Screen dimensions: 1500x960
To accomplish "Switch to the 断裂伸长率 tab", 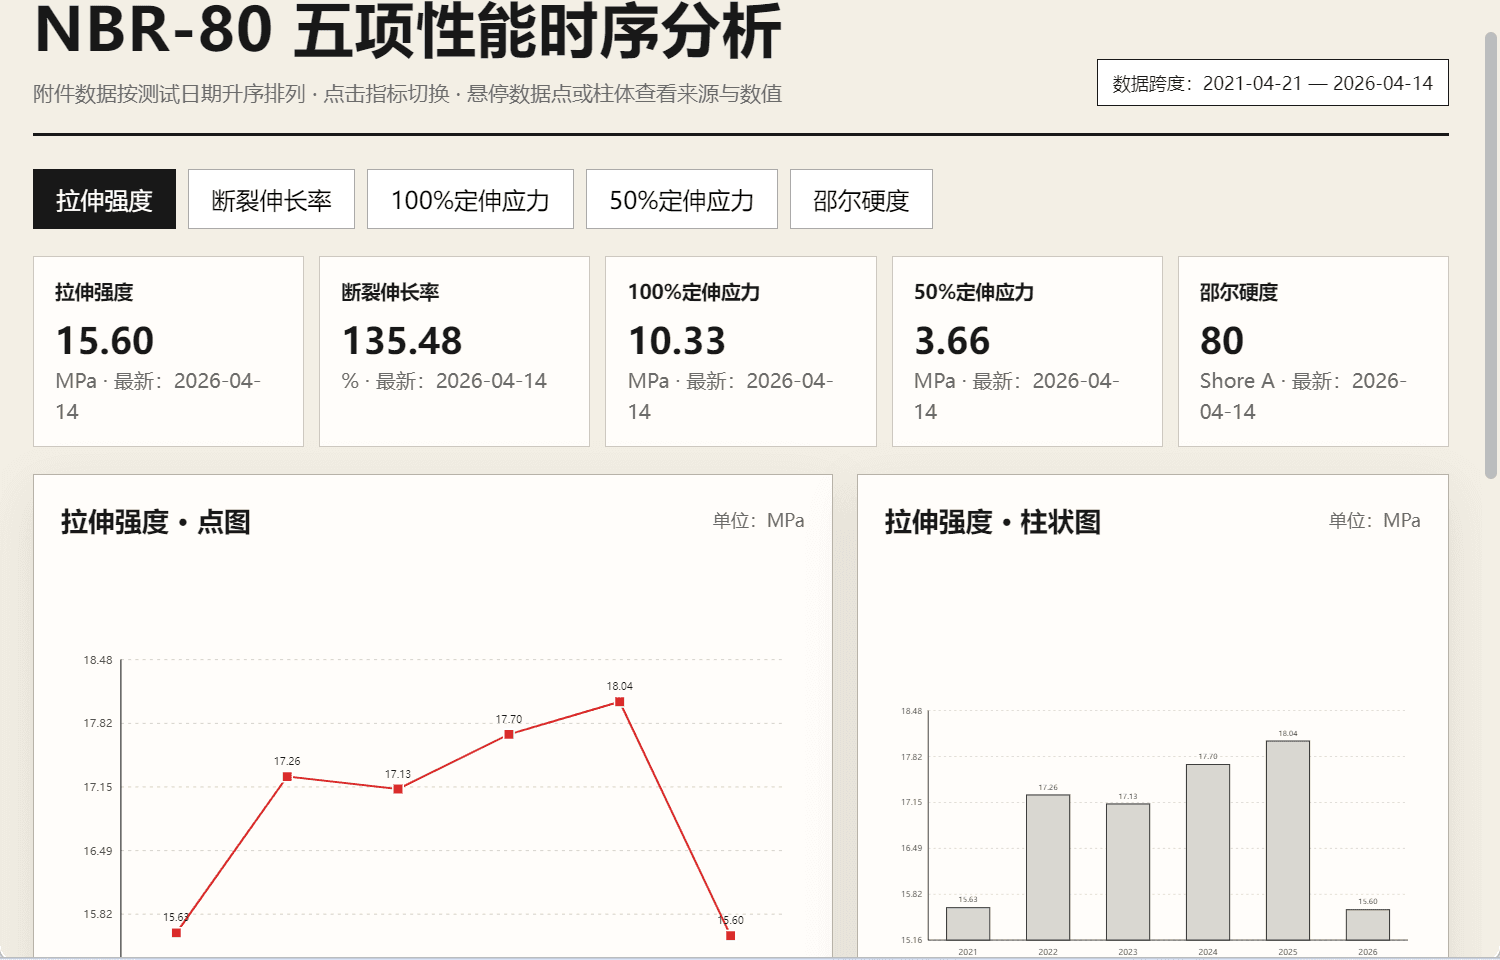I will [x=271, y=199].
